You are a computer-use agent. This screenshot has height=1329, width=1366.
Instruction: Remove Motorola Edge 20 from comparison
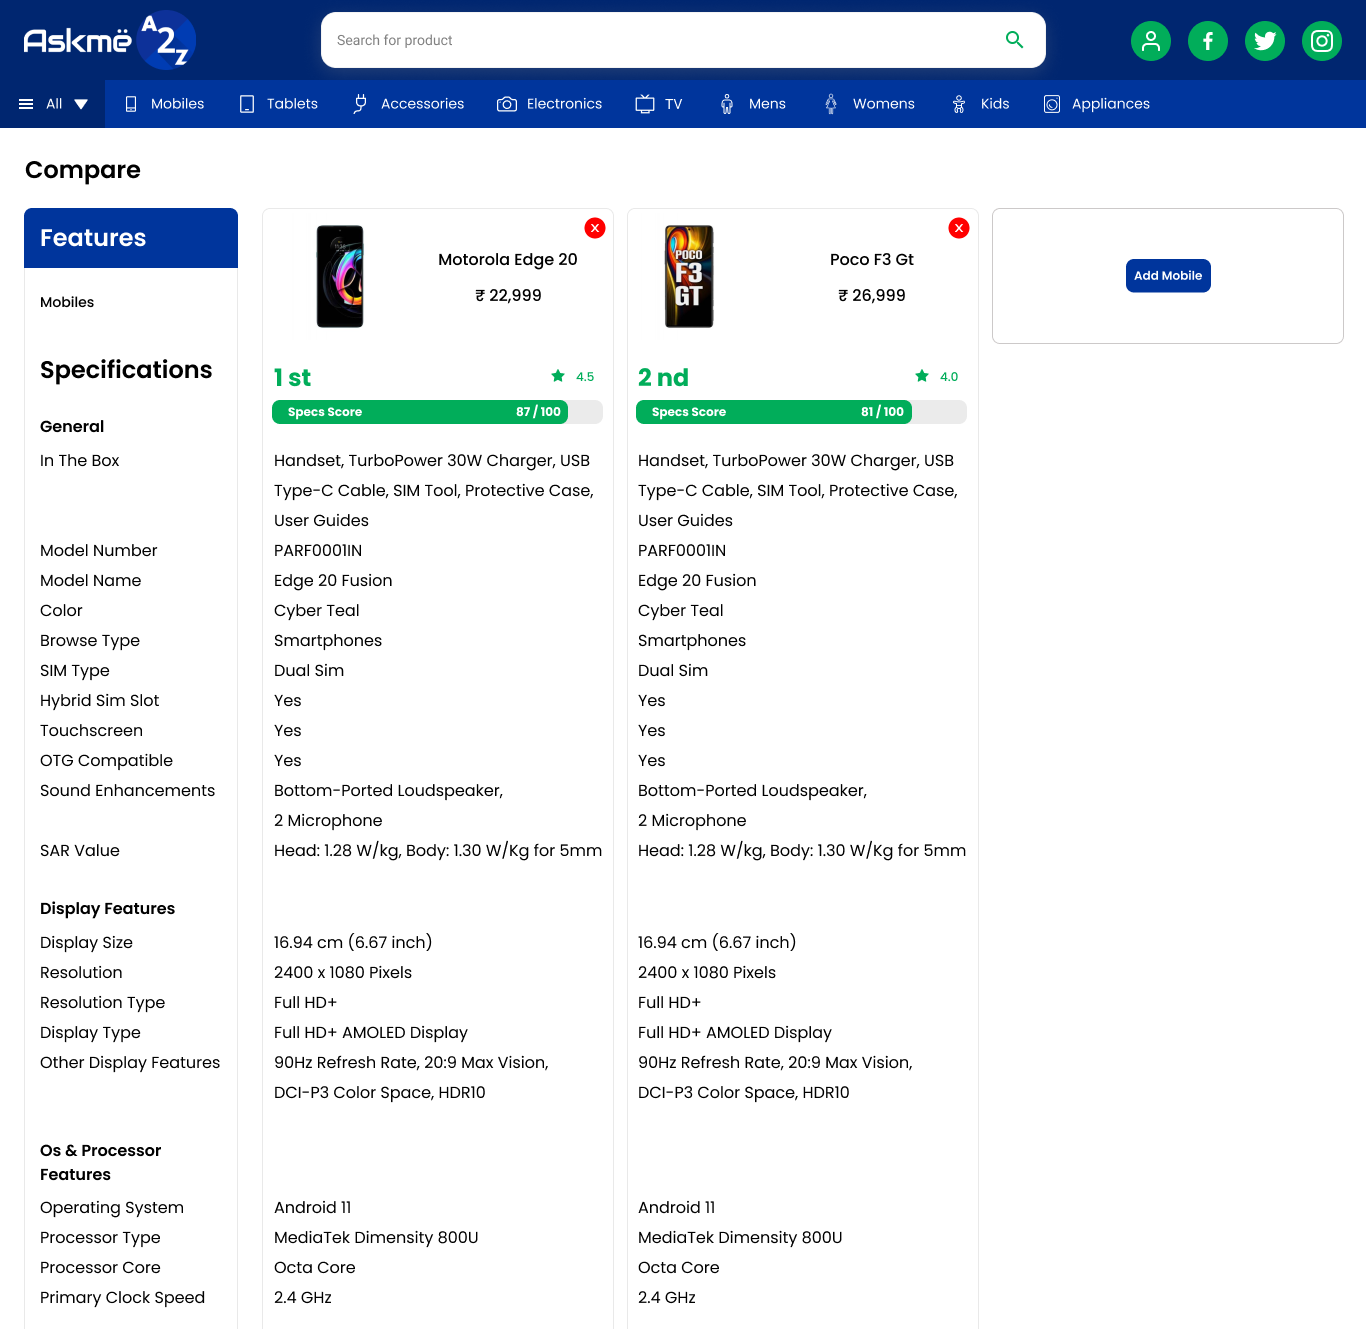pos(595,228)
